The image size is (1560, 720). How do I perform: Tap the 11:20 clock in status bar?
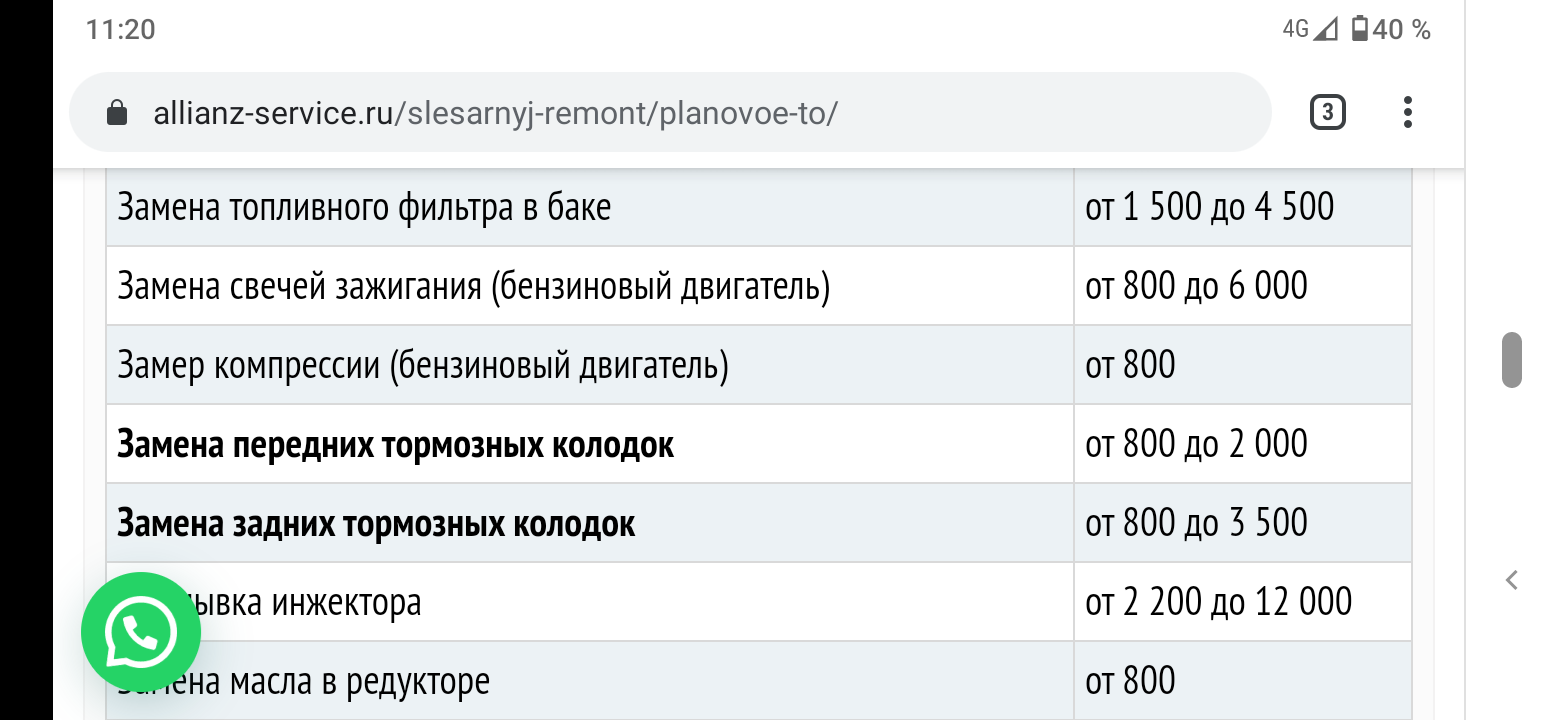tap(121, 29)
